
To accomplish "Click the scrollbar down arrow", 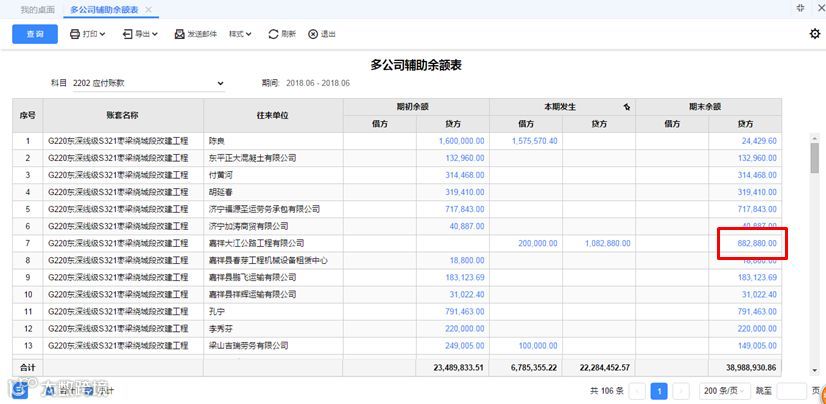I will (x=815, y=370).
